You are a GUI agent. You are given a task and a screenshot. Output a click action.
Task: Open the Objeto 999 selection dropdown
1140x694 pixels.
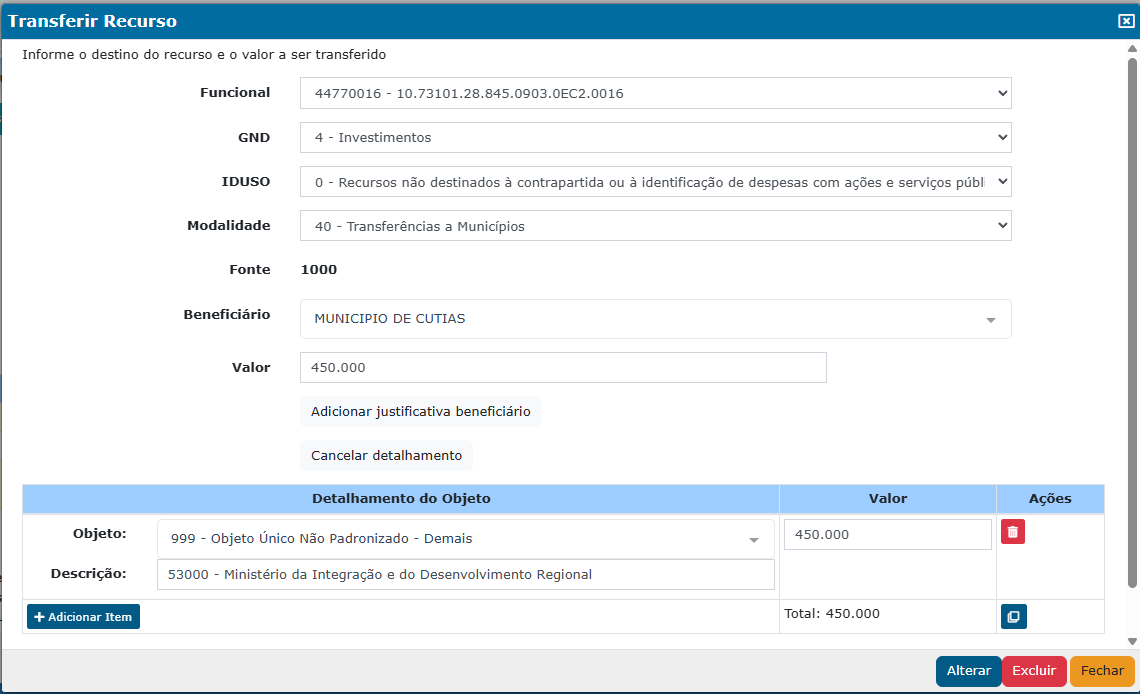[465, 539]
